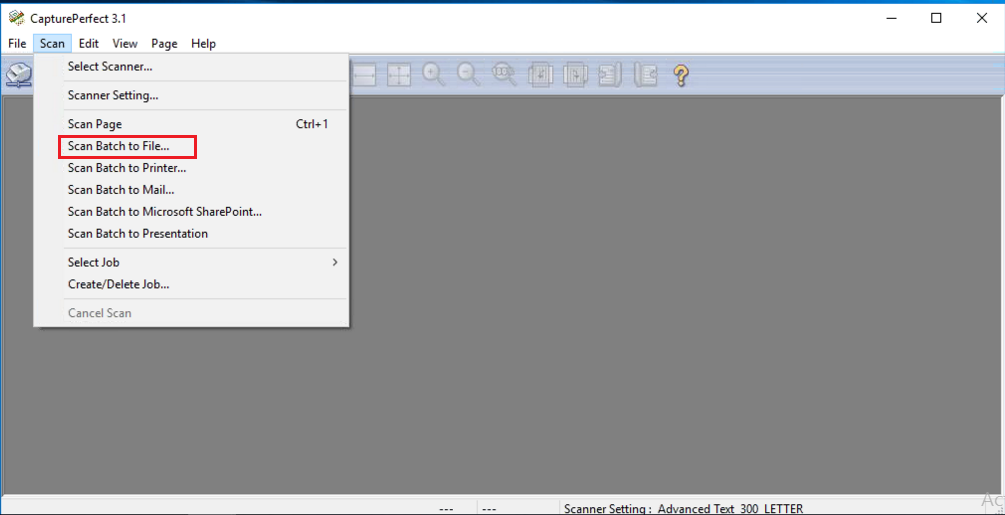1005x515 pixels.
Task: Minimize the CapturePerfect window
Action: click(x=891, y=18)
